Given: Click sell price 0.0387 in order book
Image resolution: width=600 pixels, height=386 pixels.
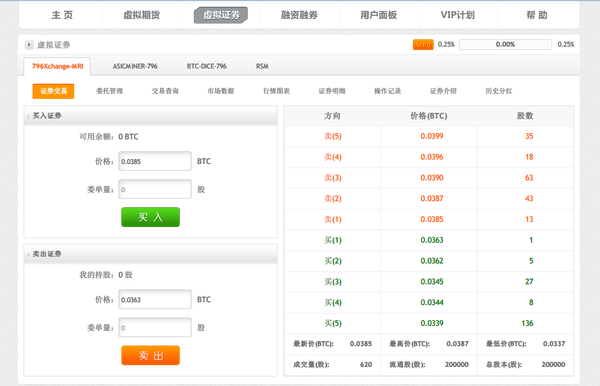Looking at the screenshot, I should 432,199.
